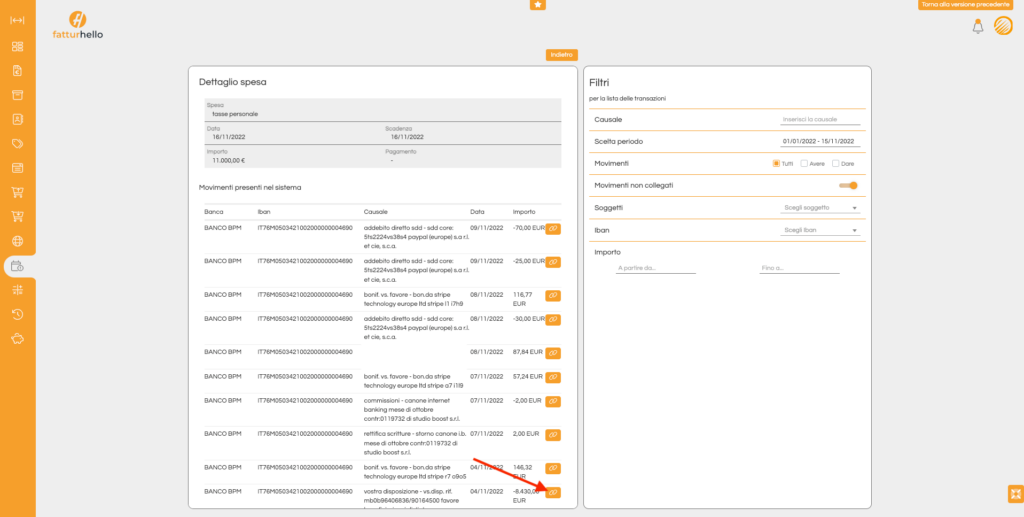Image resolution: width=1024 pixels, height=517 pixels.
Task: Open the contacts address book icon
Action: click(x=18, y=119)
